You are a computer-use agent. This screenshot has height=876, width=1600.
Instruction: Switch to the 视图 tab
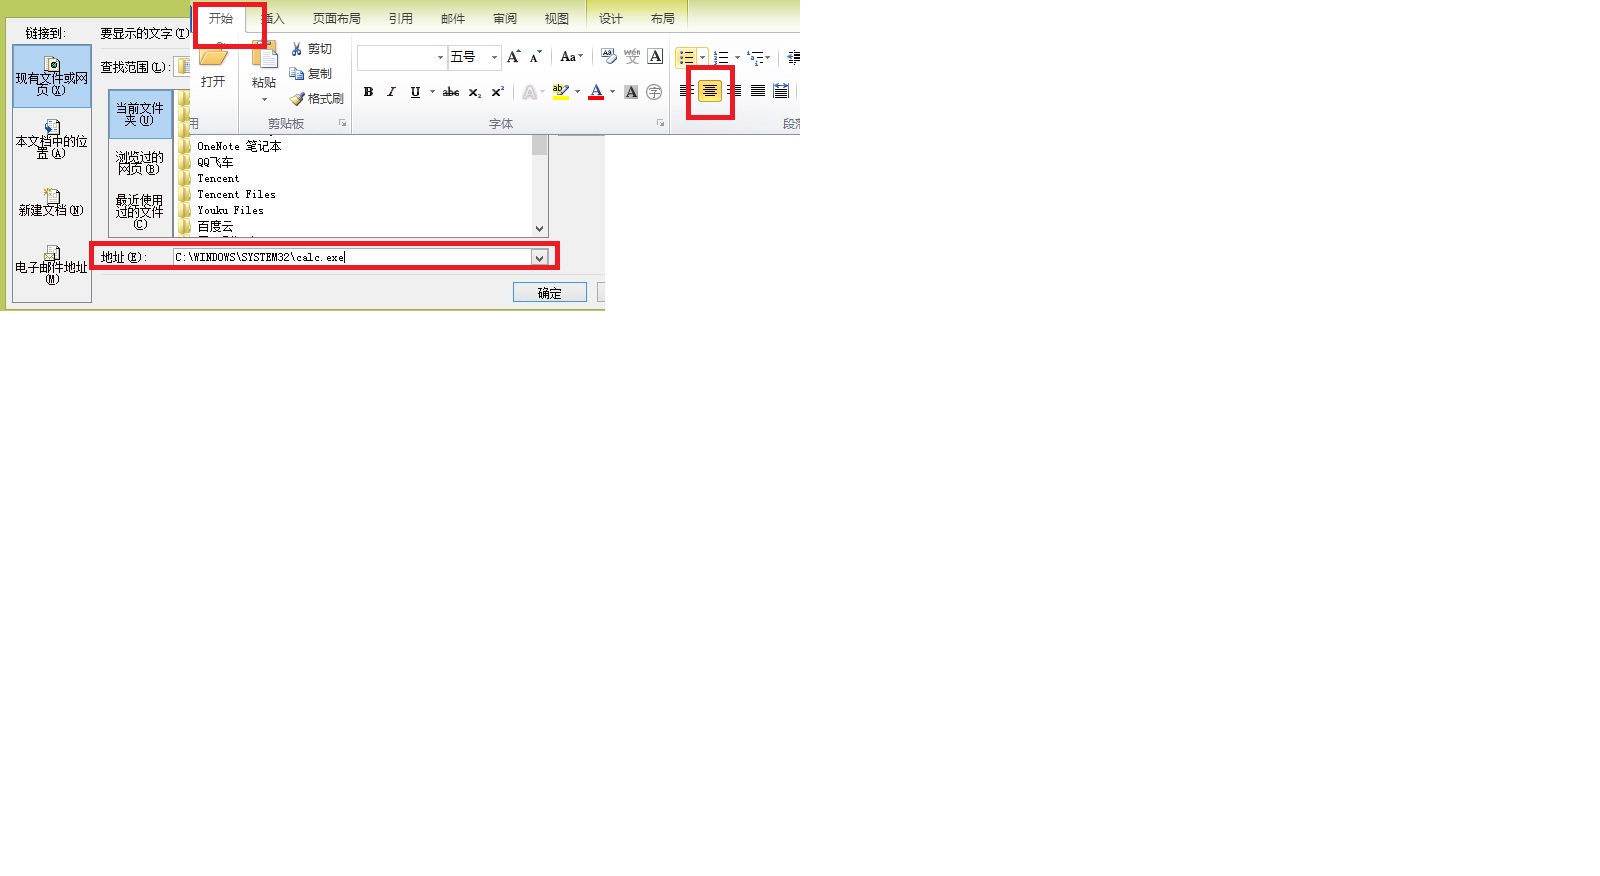(x=557, y=18)
